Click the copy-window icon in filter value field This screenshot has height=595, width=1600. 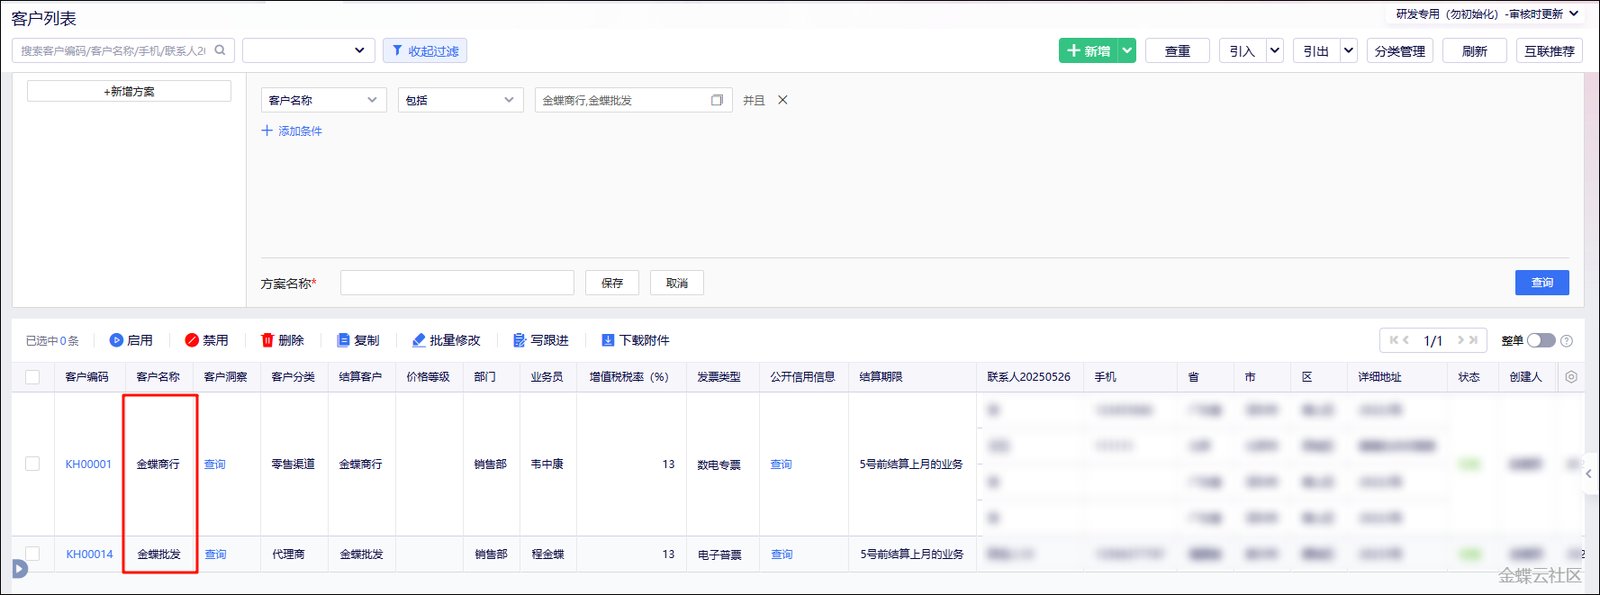(717, 100)
